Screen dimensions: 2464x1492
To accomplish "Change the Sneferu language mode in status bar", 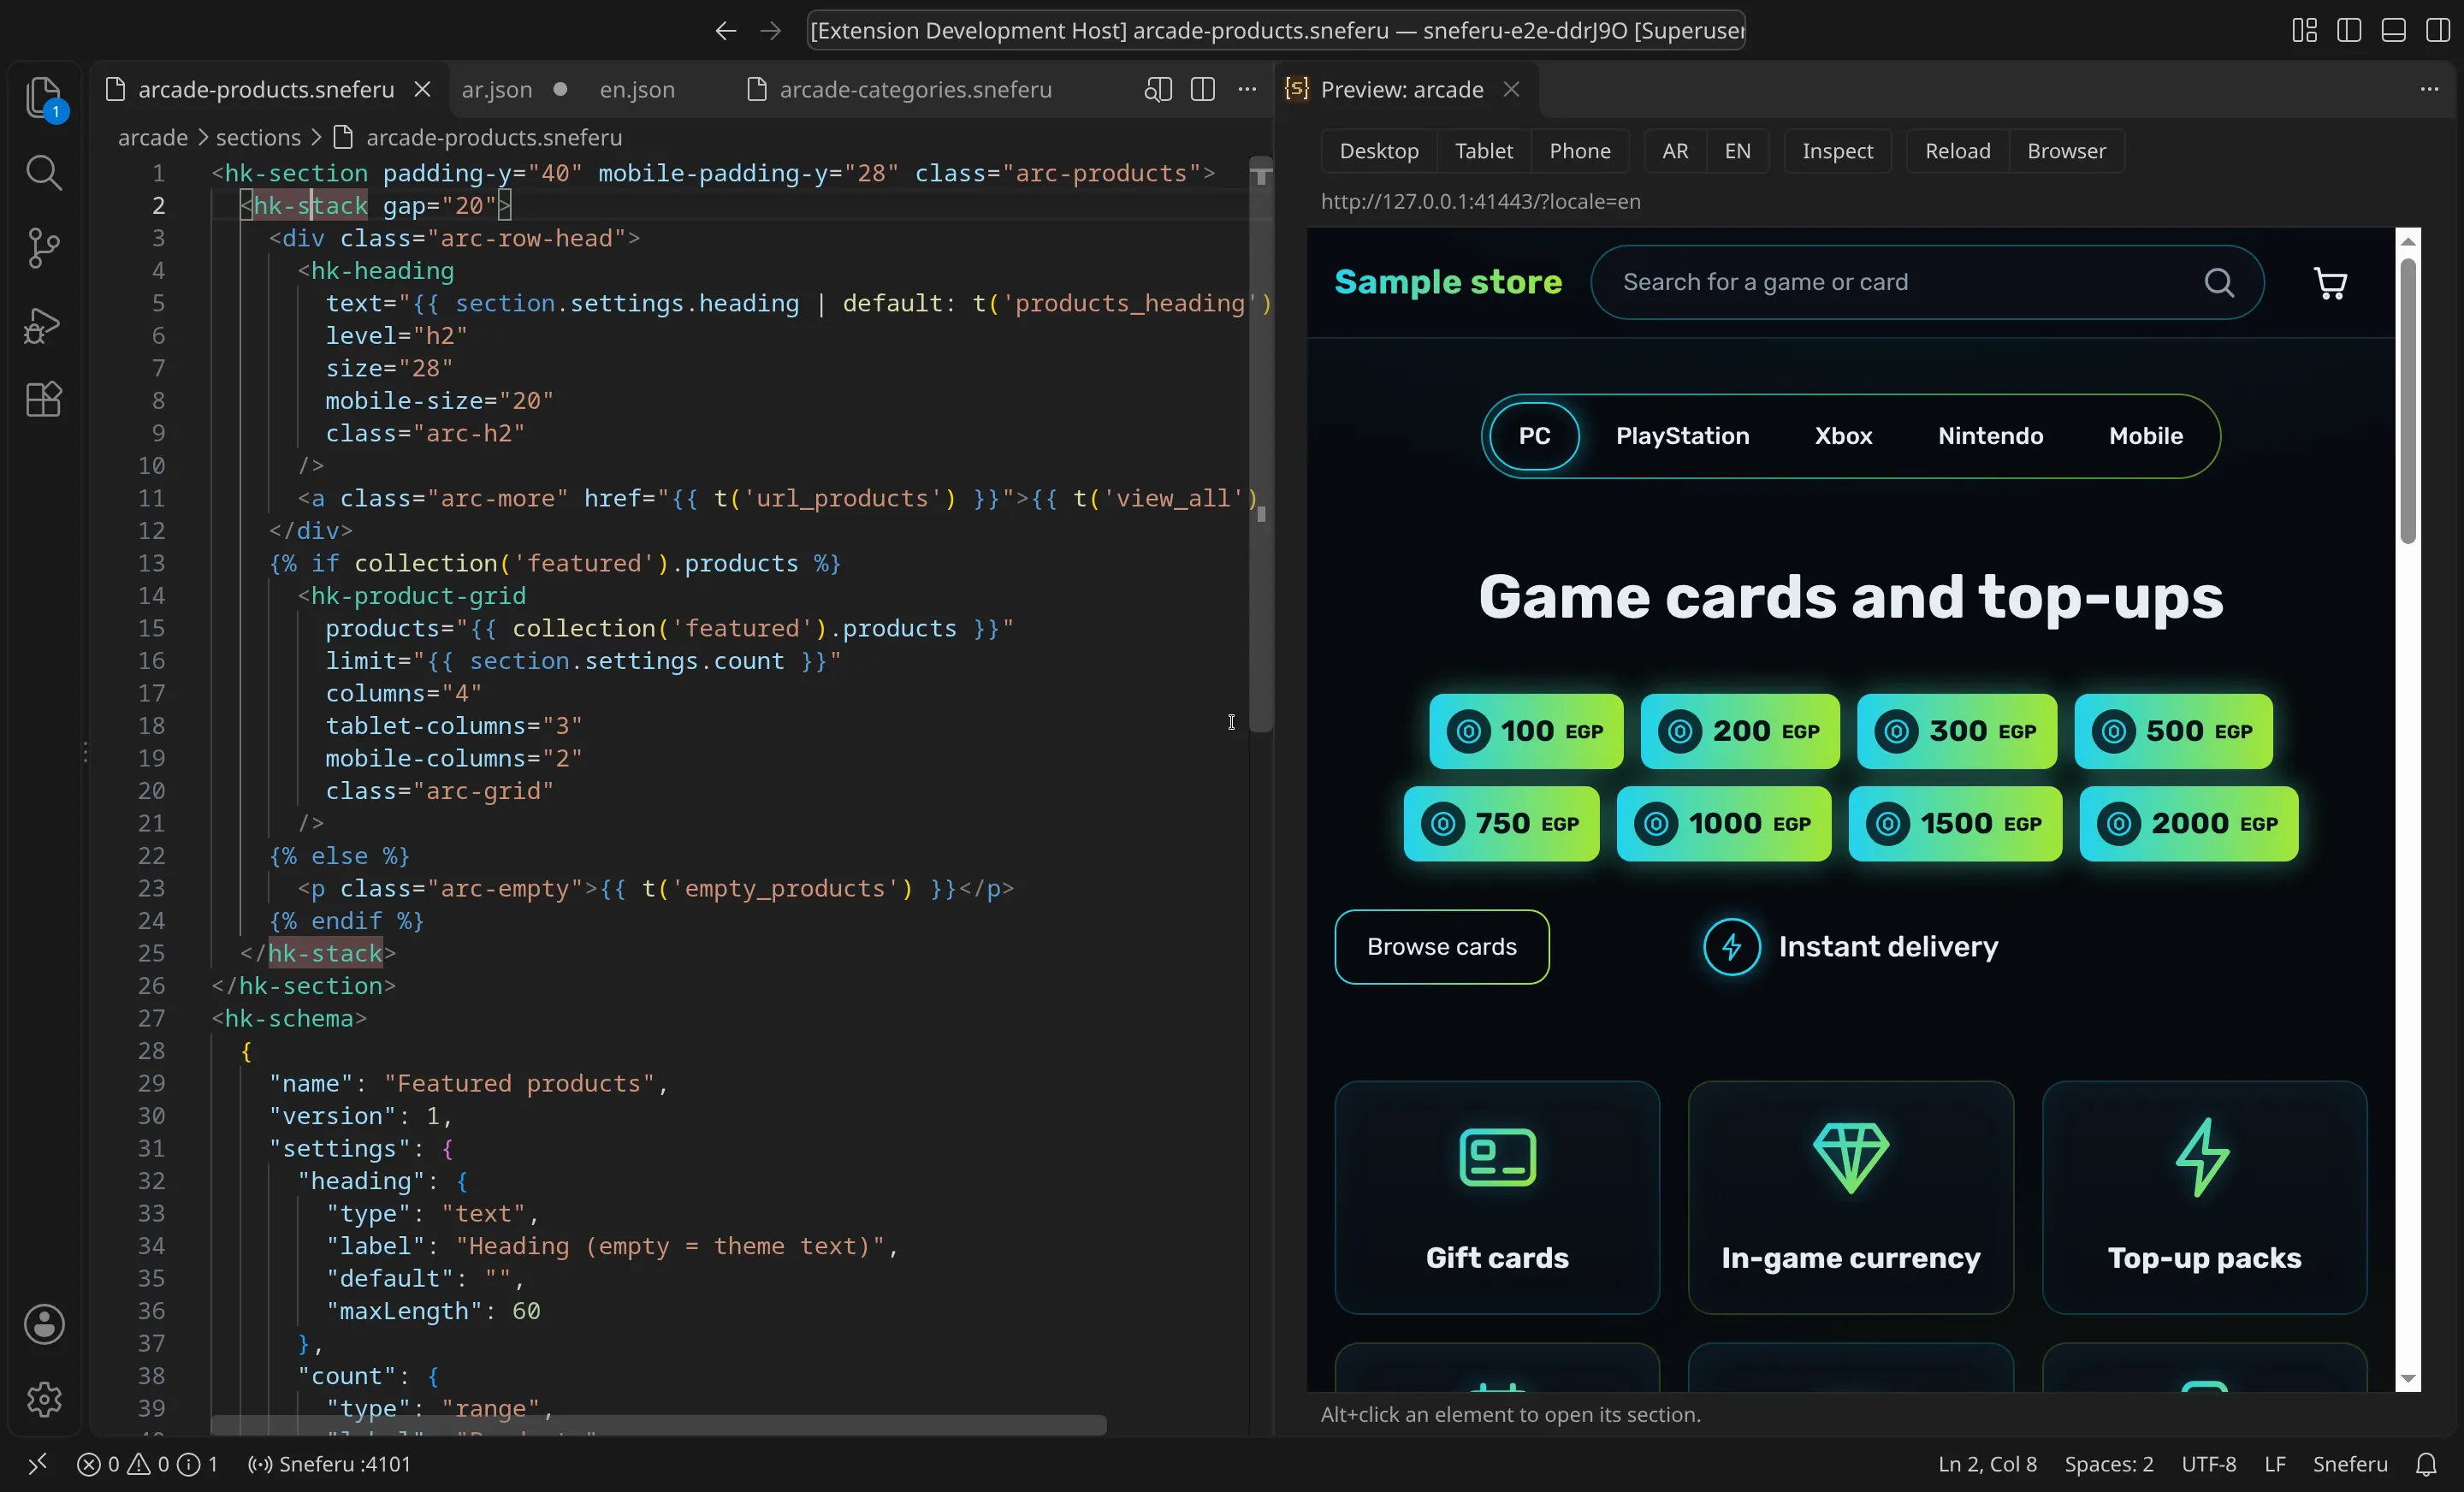I will coord(2350,1464).
